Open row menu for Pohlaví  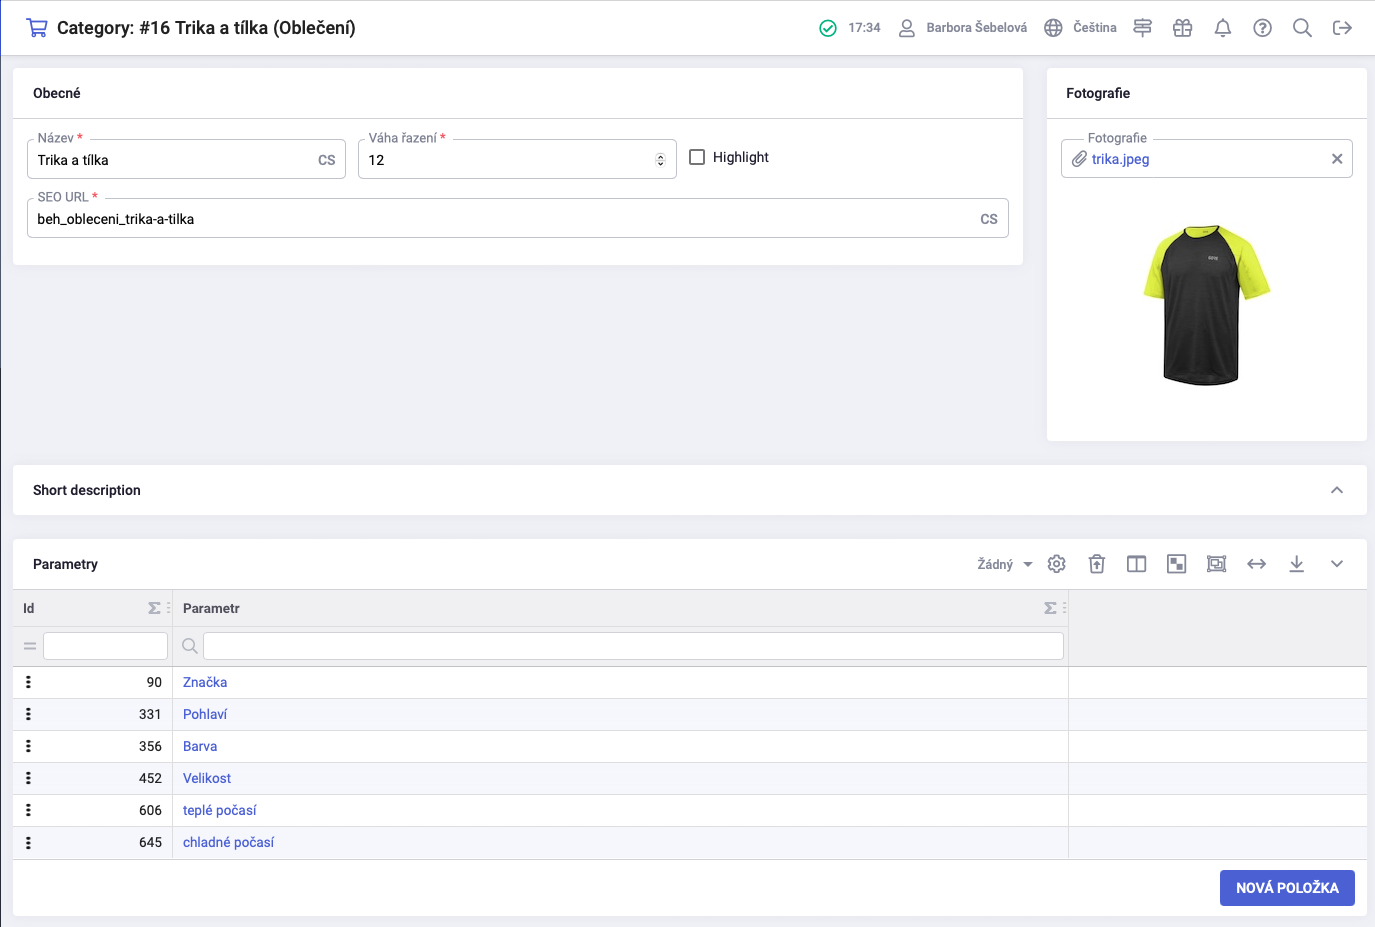28,714
